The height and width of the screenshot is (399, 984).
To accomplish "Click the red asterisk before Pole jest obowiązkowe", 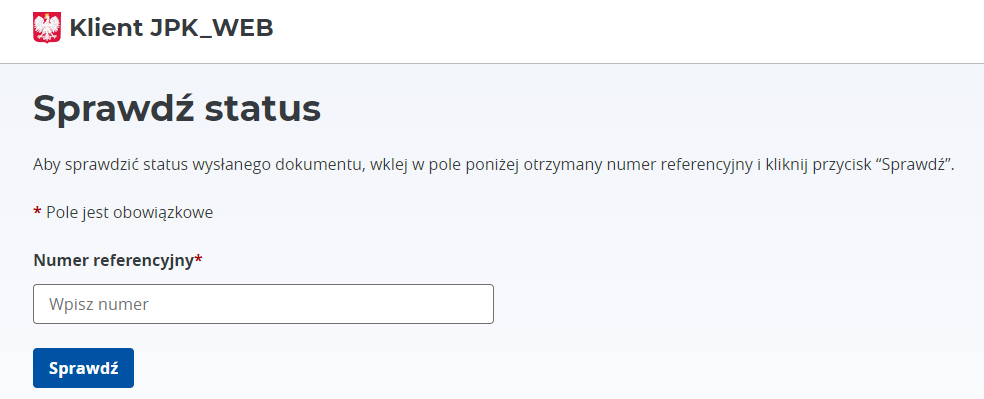I will click(x=37, y=212).
